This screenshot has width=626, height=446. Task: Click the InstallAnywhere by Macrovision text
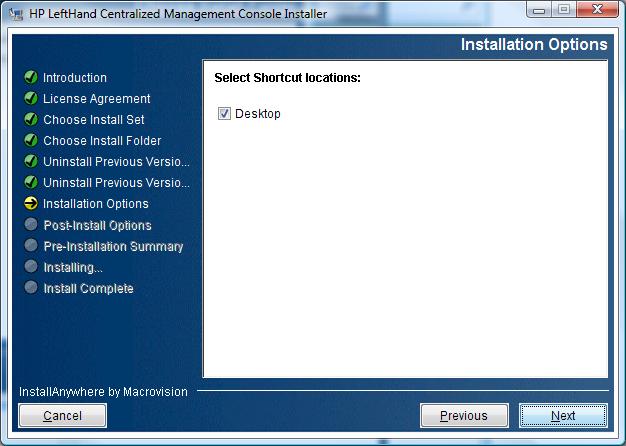click(103, 392)
